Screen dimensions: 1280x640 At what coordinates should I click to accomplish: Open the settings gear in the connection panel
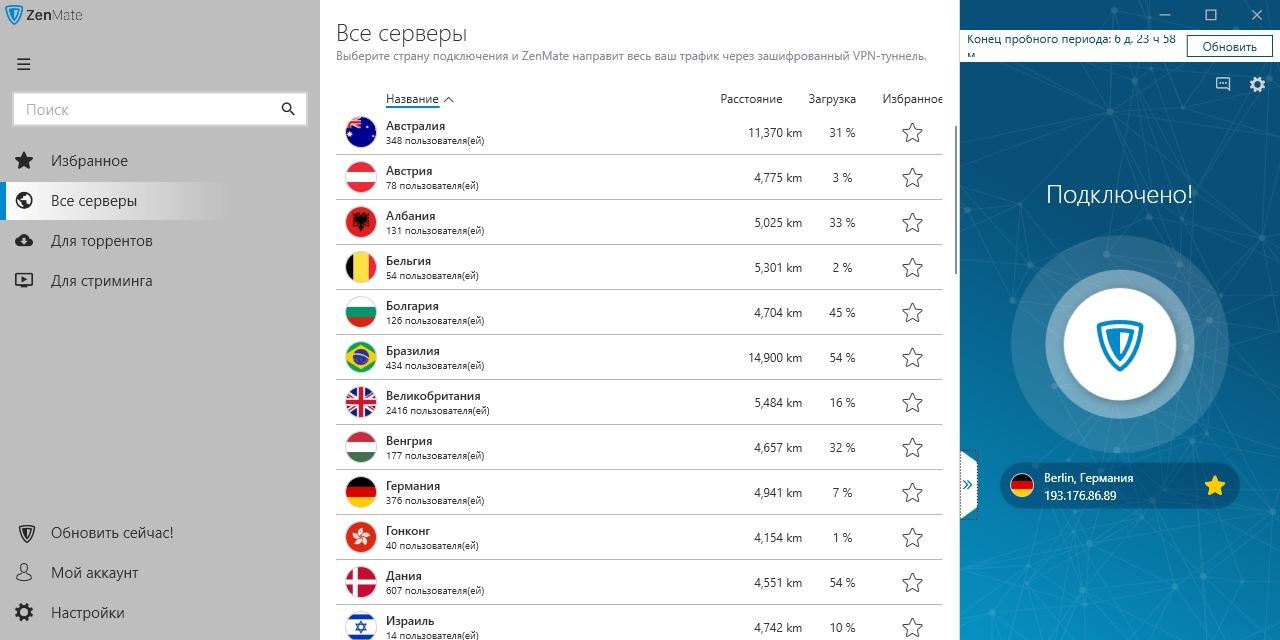click(x=1257, y=85)
